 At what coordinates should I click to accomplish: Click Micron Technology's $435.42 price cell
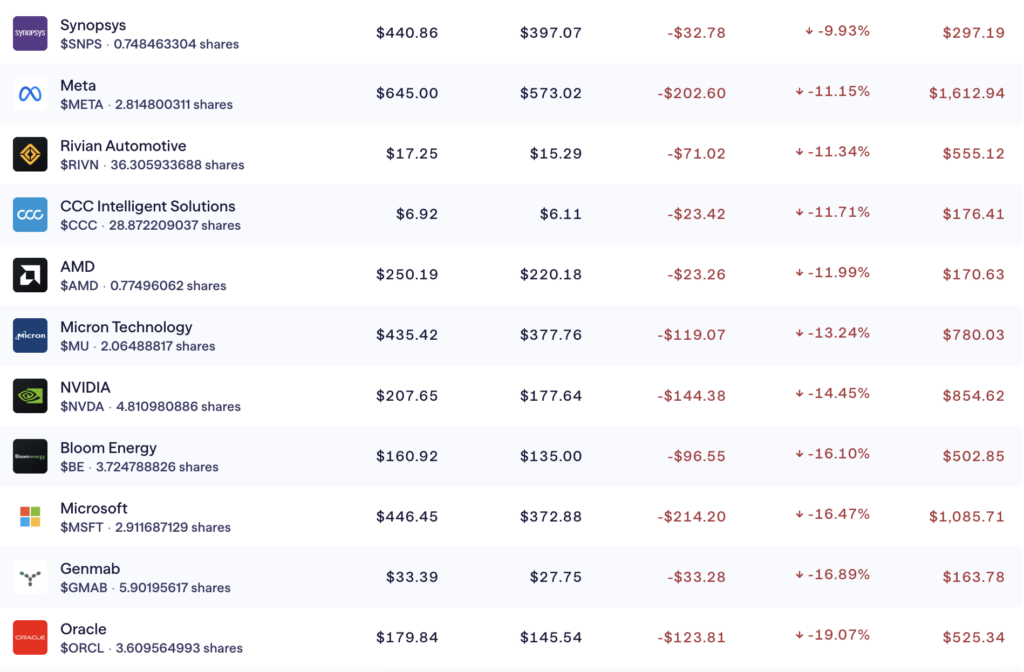coord(406,335)
